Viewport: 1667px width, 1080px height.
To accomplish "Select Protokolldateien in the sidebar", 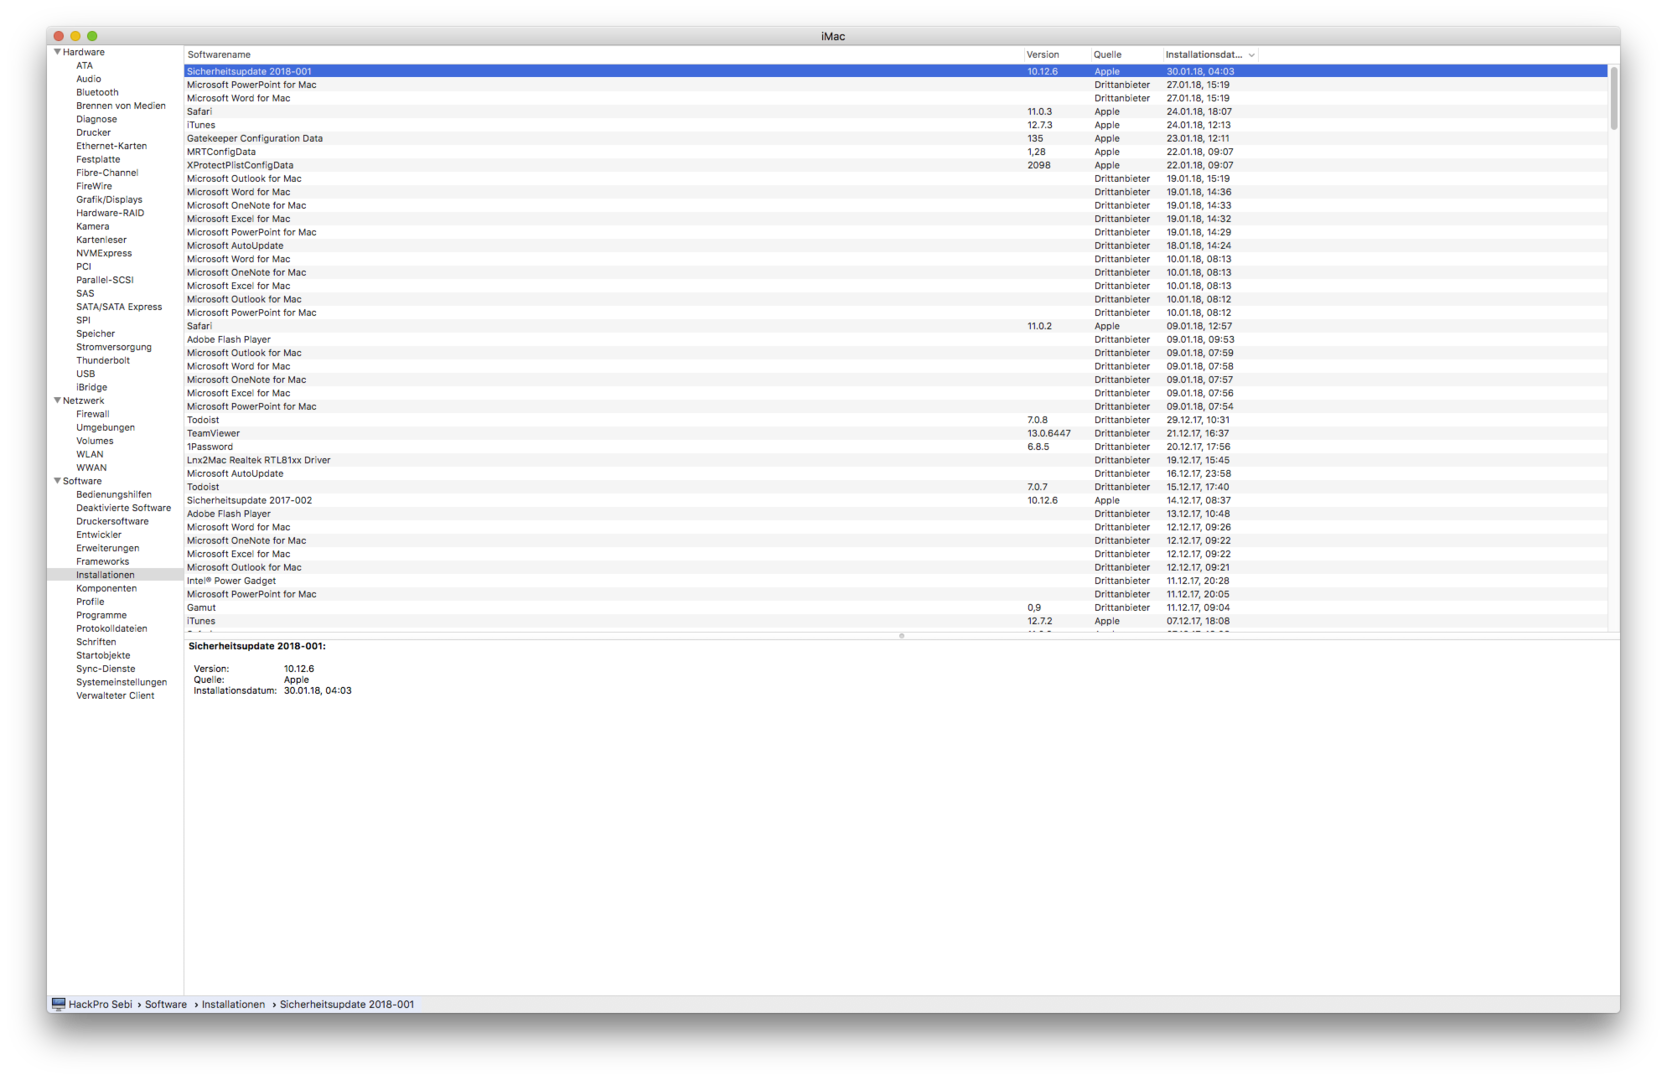I will (111, 629).
